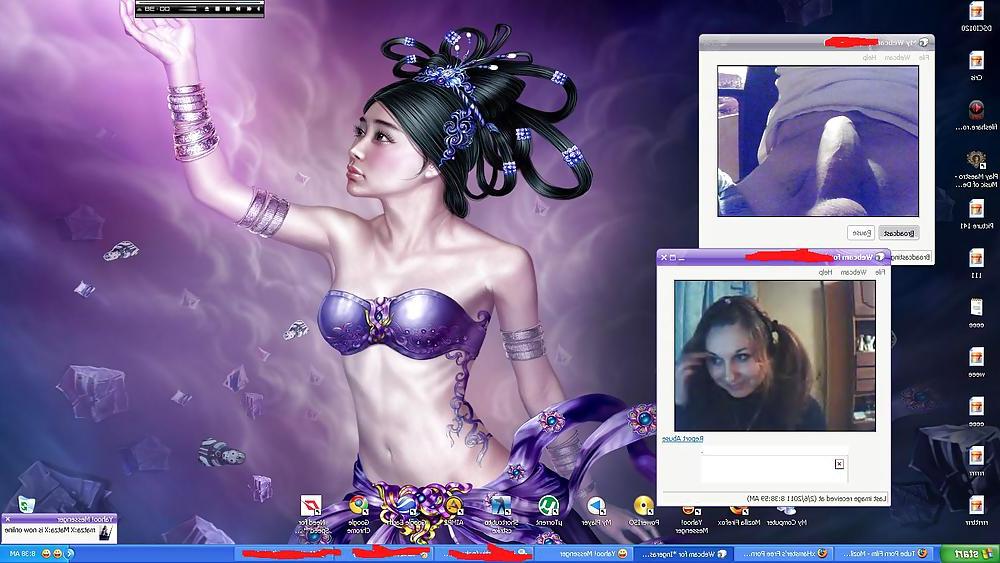Select the My Player desktop shortcut
This screenshot has width=1000, height=563.
click(596, 511)
